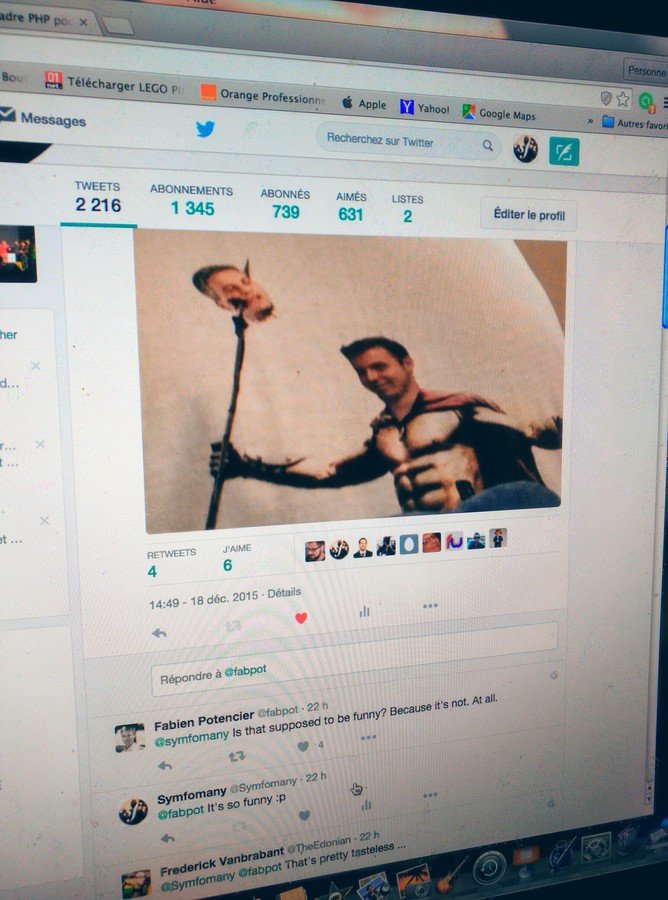Toggle the red heart on main tweet
The width and height of the screenshot is (668, 900).
coord(301,618)
